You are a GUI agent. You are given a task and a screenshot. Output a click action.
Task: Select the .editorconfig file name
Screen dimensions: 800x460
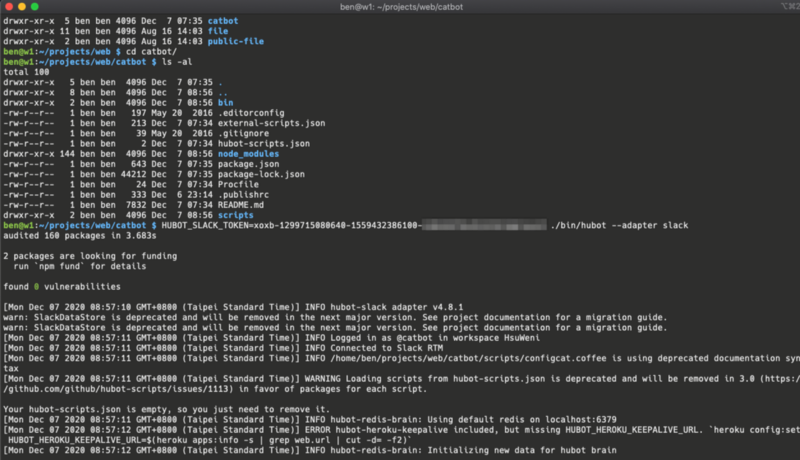pos(251,113)
